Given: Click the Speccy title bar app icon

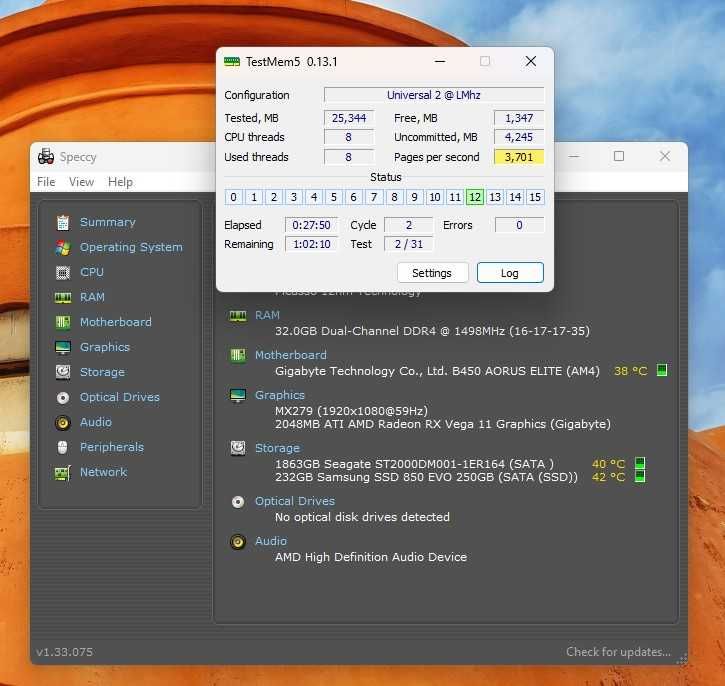Looking at the screenshot, I should pos(46,157).
